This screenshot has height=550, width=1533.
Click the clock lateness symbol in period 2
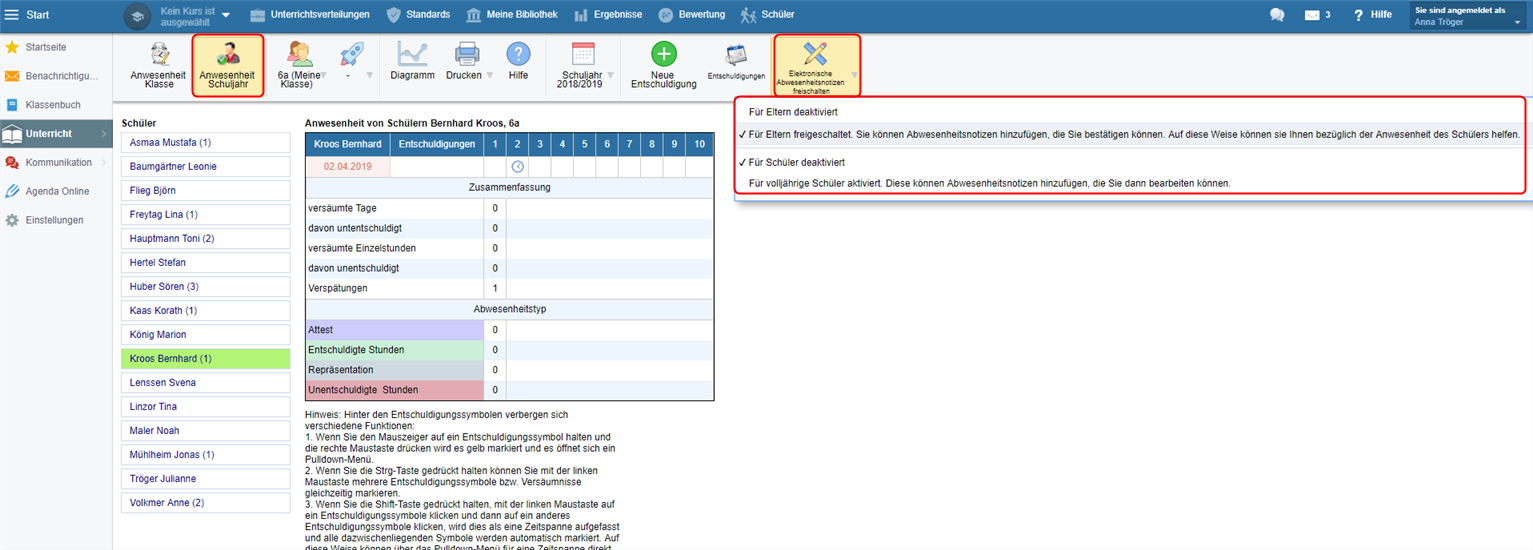518,167
